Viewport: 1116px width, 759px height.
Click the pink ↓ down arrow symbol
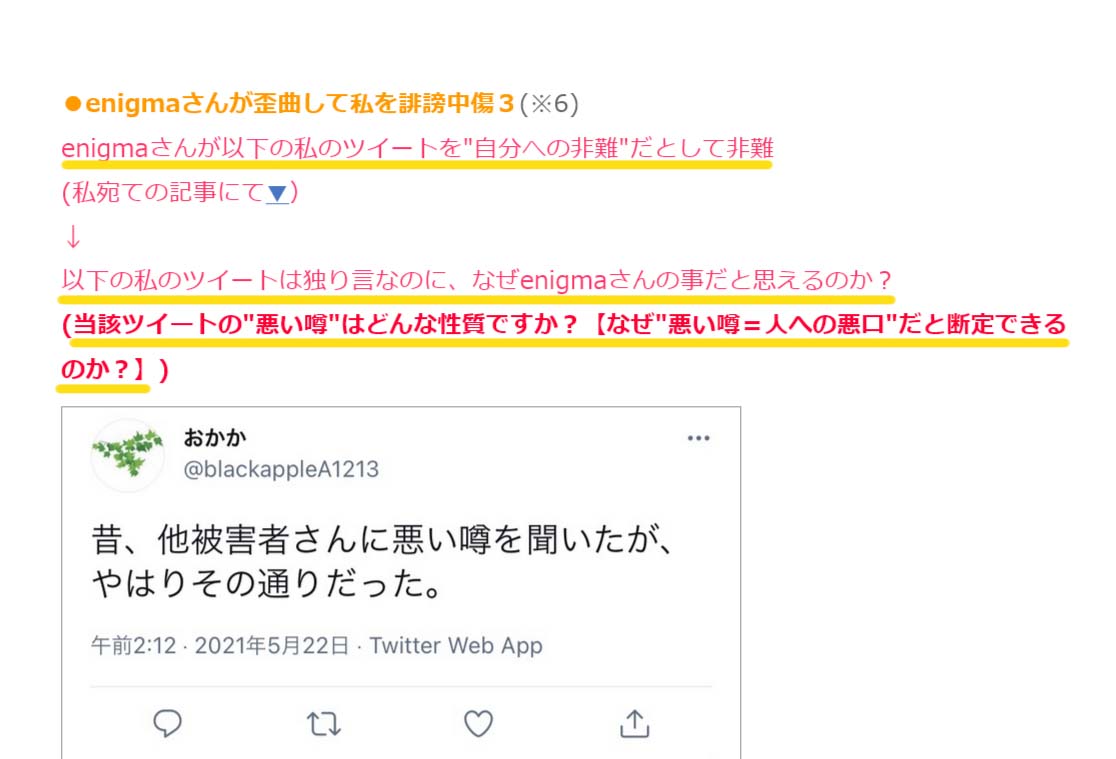point(73,236)
